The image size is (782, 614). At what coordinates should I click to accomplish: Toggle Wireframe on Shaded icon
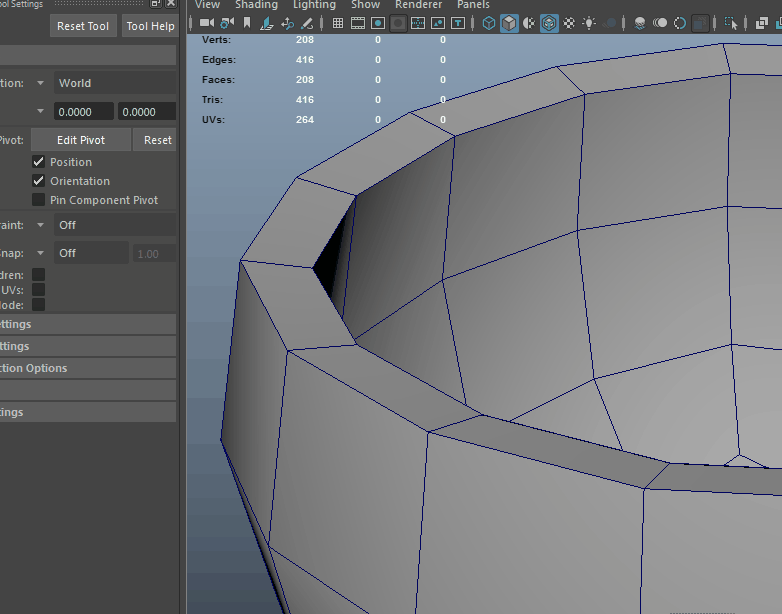(549, 23)
